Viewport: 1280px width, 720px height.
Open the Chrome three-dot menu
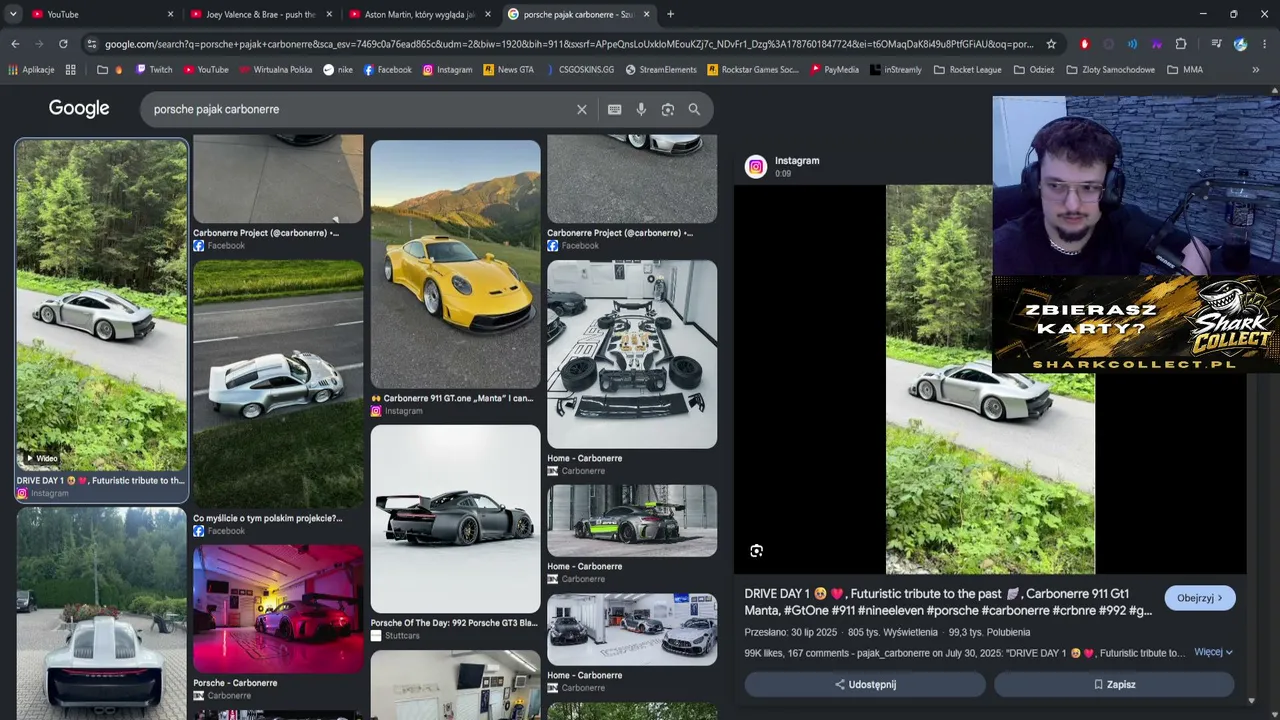1265,44
